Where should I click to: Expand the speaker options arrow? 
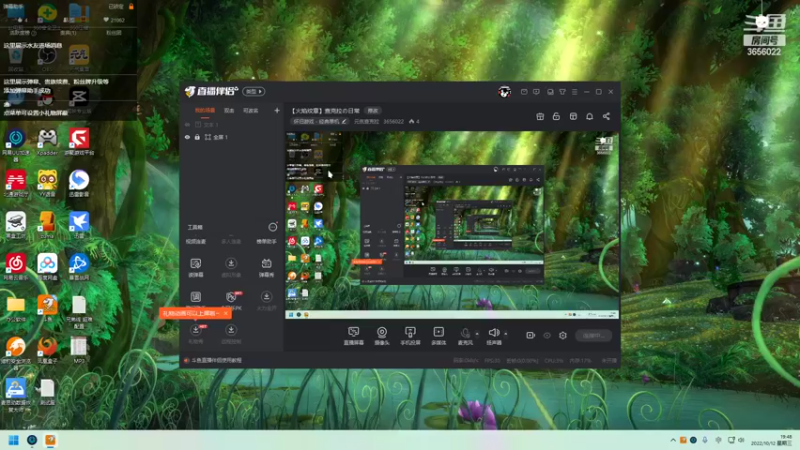[506, 334]
